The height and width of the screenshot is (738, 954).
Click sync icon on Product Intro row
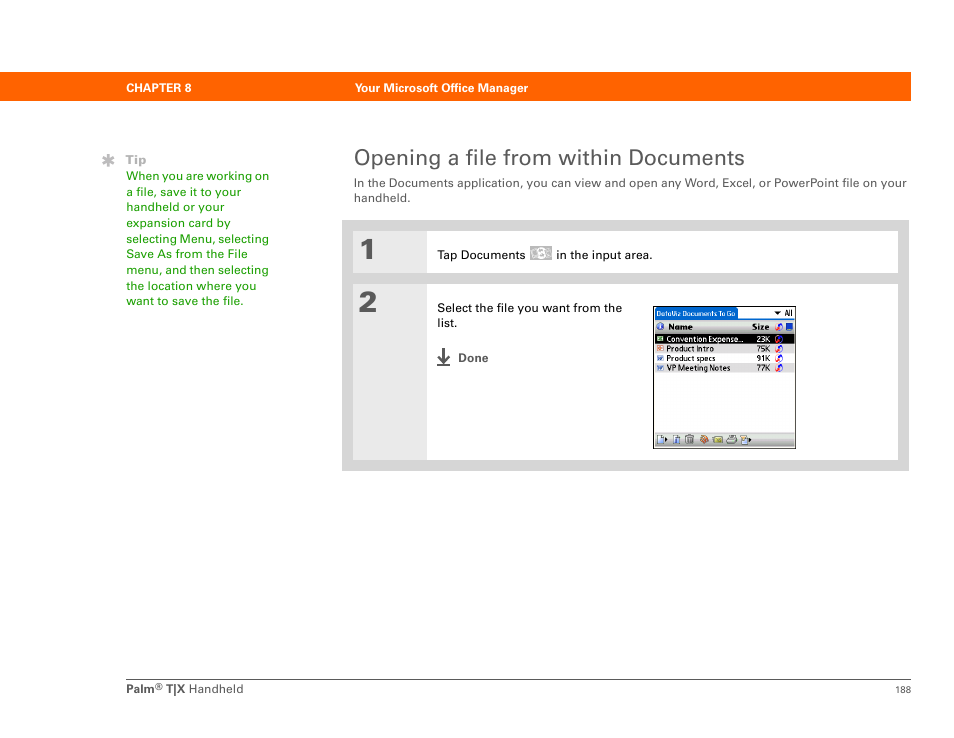(779, 349)
